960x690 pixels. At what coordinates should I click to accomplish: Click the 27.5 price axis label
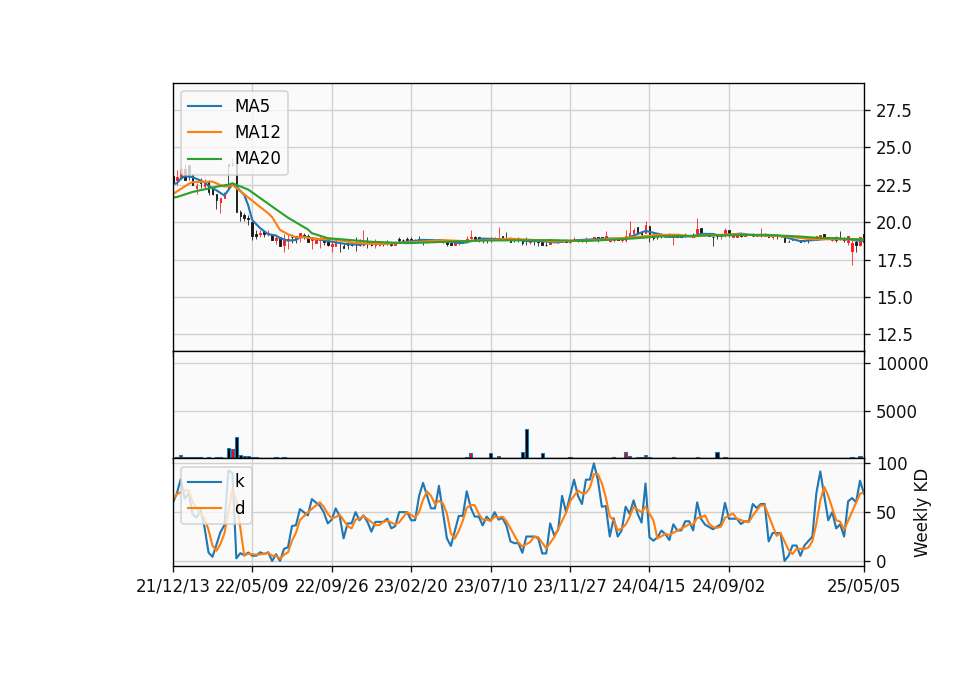[894, 111]
